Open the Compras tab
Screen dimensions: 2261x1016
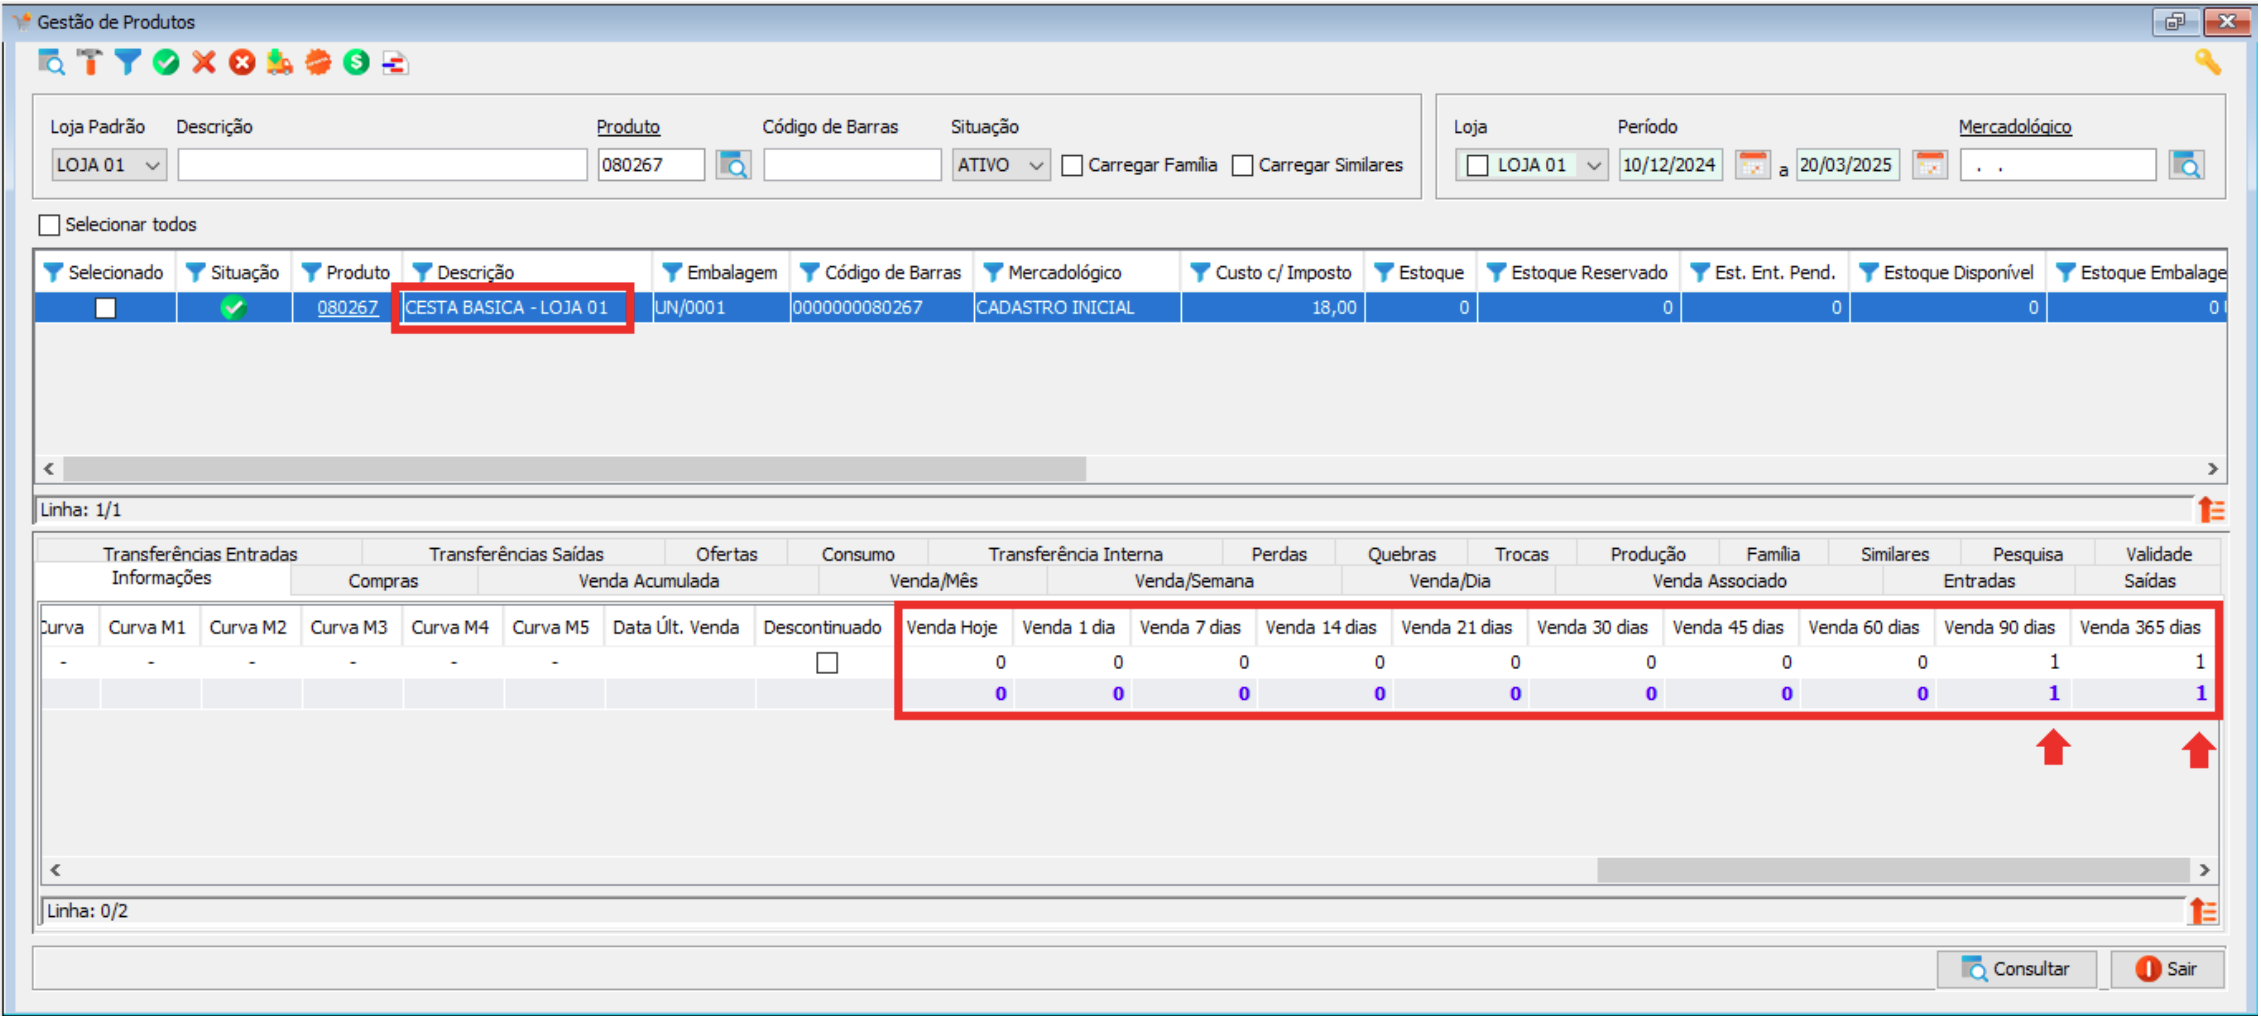(x=383, y=581)
